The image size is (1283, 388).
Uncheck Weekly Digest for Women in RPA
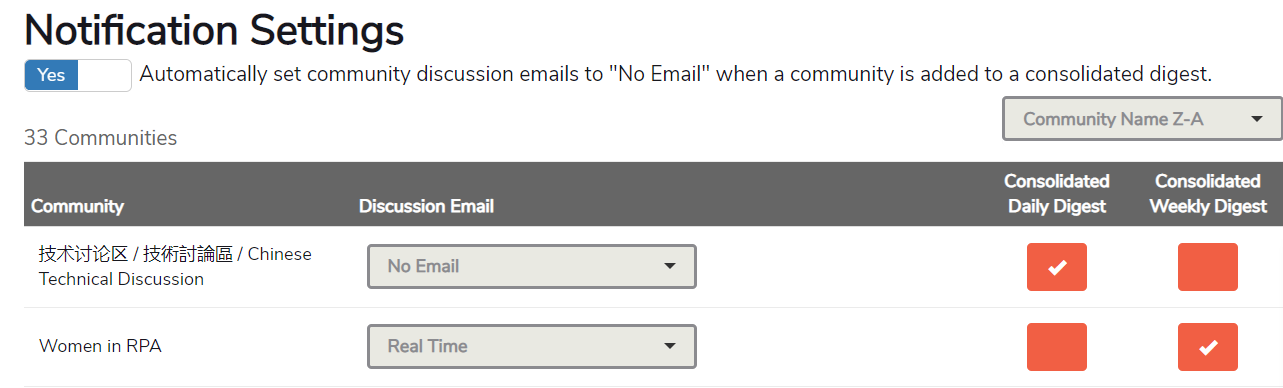[x=1208, y=347]
